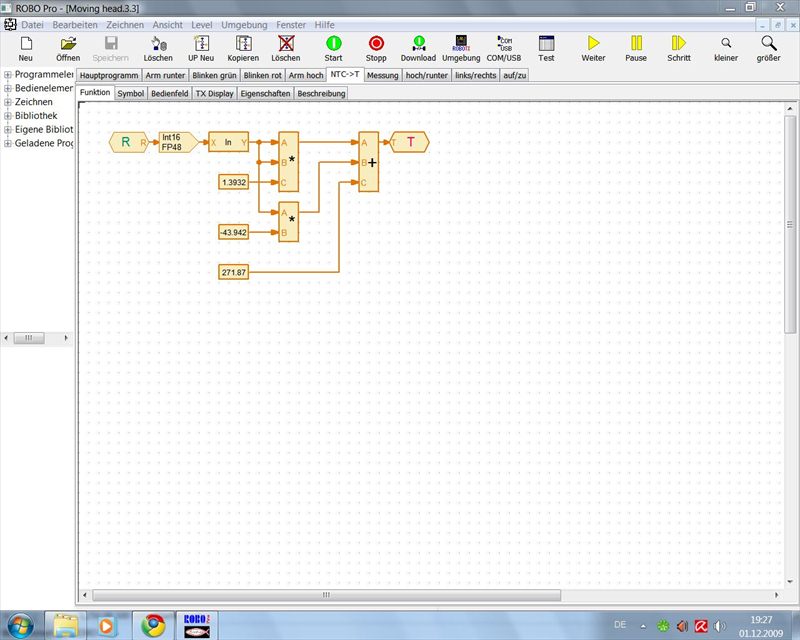Switch to the Hauptprogramm tab

click(x=109, y=75)
